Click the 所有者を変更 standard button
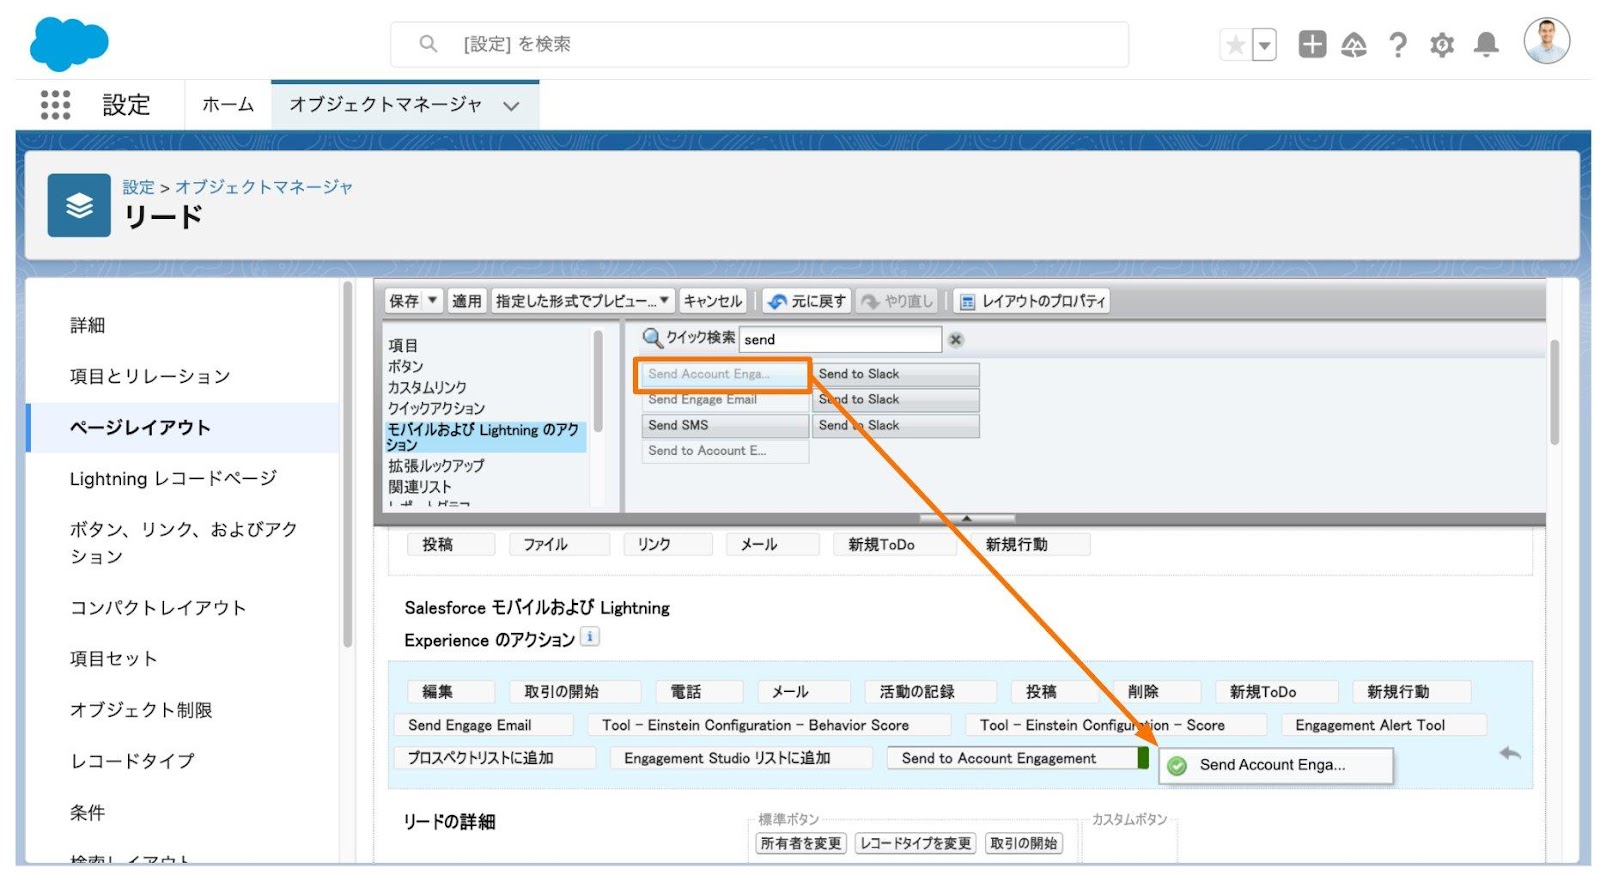Screen dimensions: 1600x875 [801, 843]
